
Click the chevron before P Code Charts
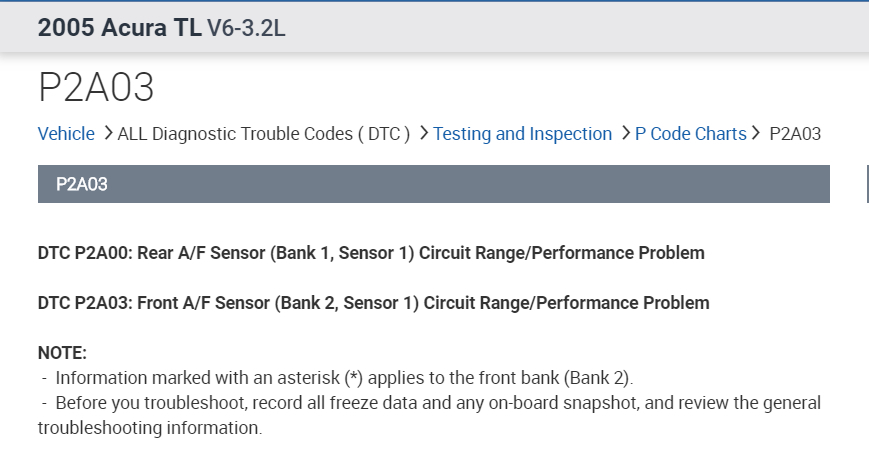click(x=624, y=134)
